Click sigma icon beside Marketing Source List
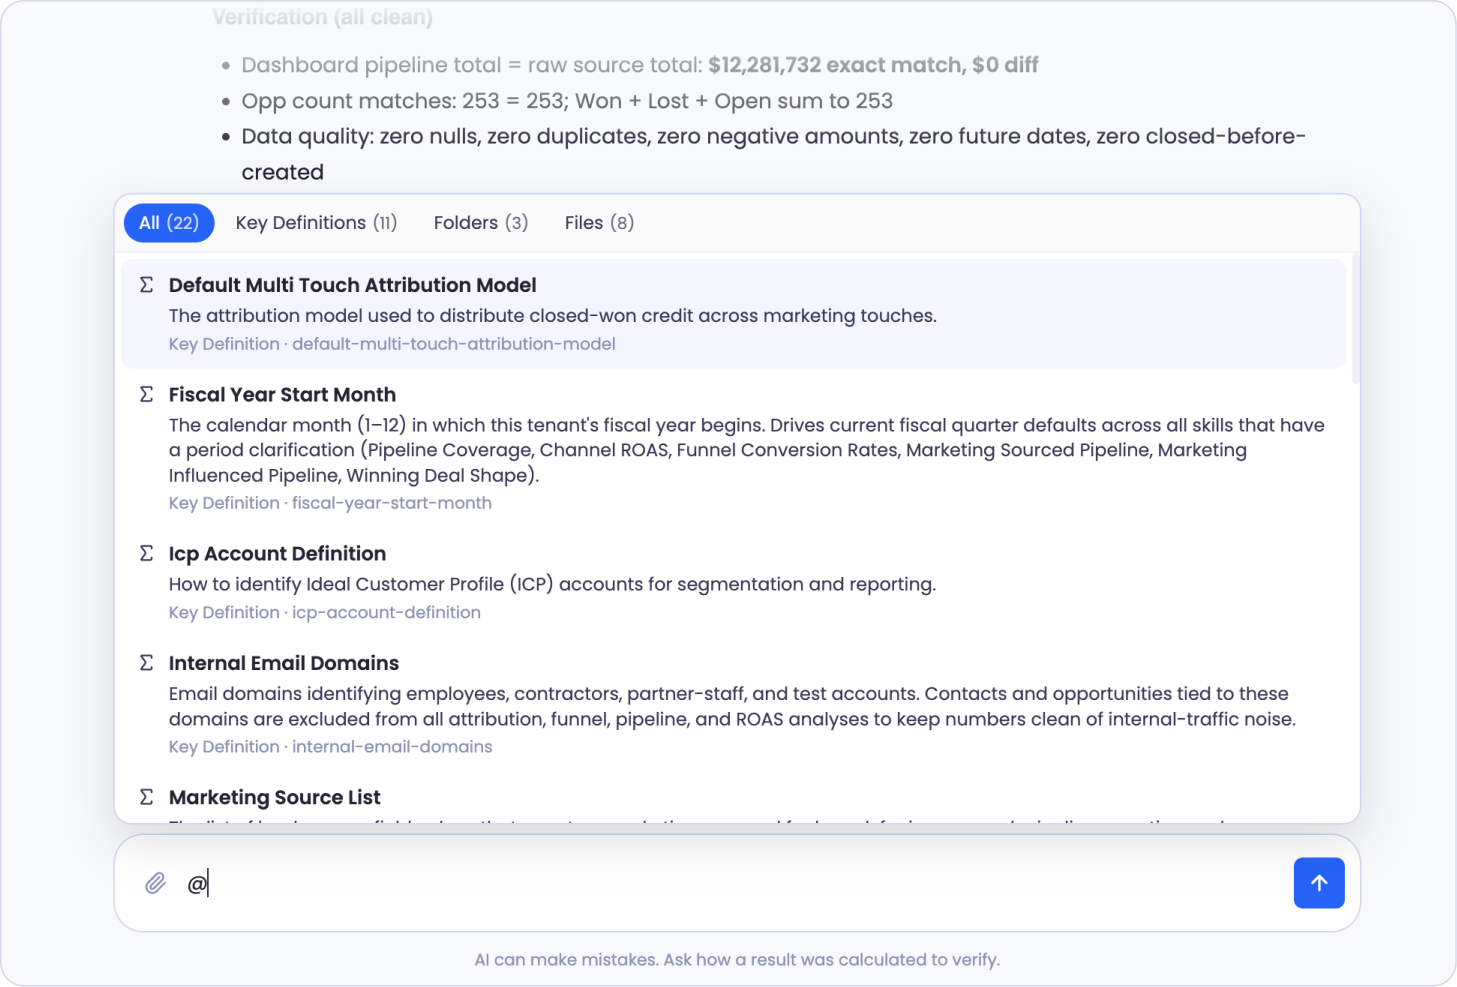 pos(146,797)
